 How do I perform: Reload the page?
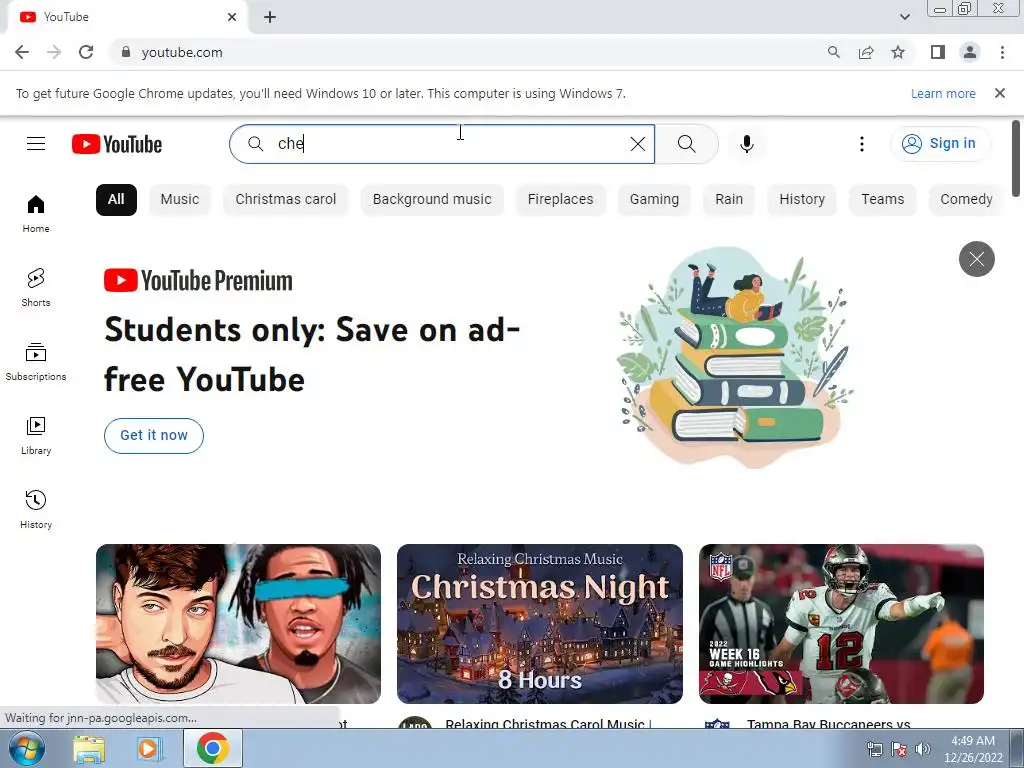click(x=86, y=52)
